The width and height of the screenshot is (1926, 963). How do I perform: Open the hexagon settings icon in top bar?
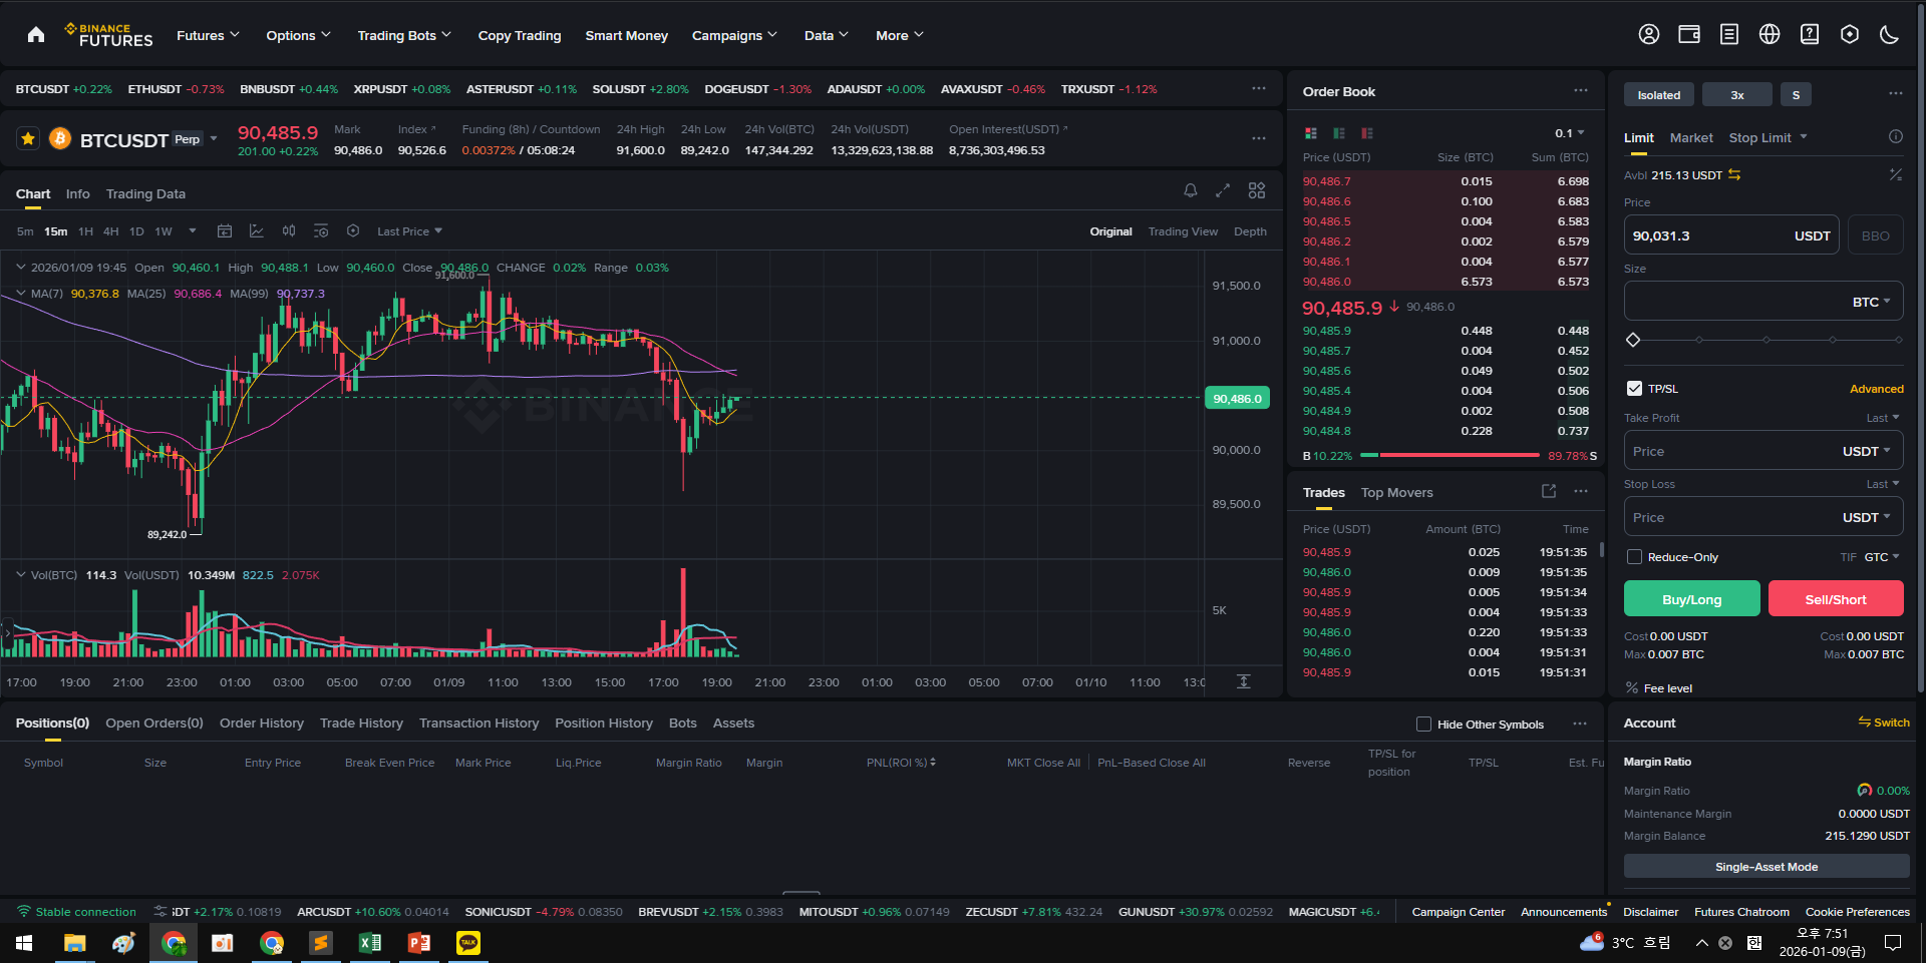pos(1849,35)
